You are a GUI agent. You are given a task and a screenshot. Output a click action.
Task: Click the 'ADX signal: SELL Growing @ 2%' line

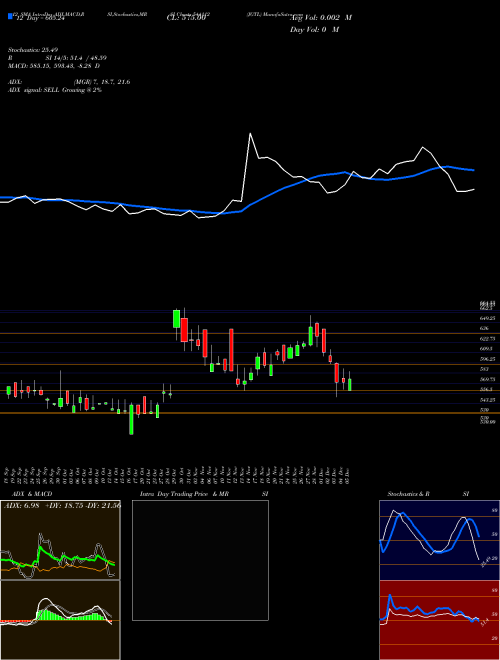[55, 90]
